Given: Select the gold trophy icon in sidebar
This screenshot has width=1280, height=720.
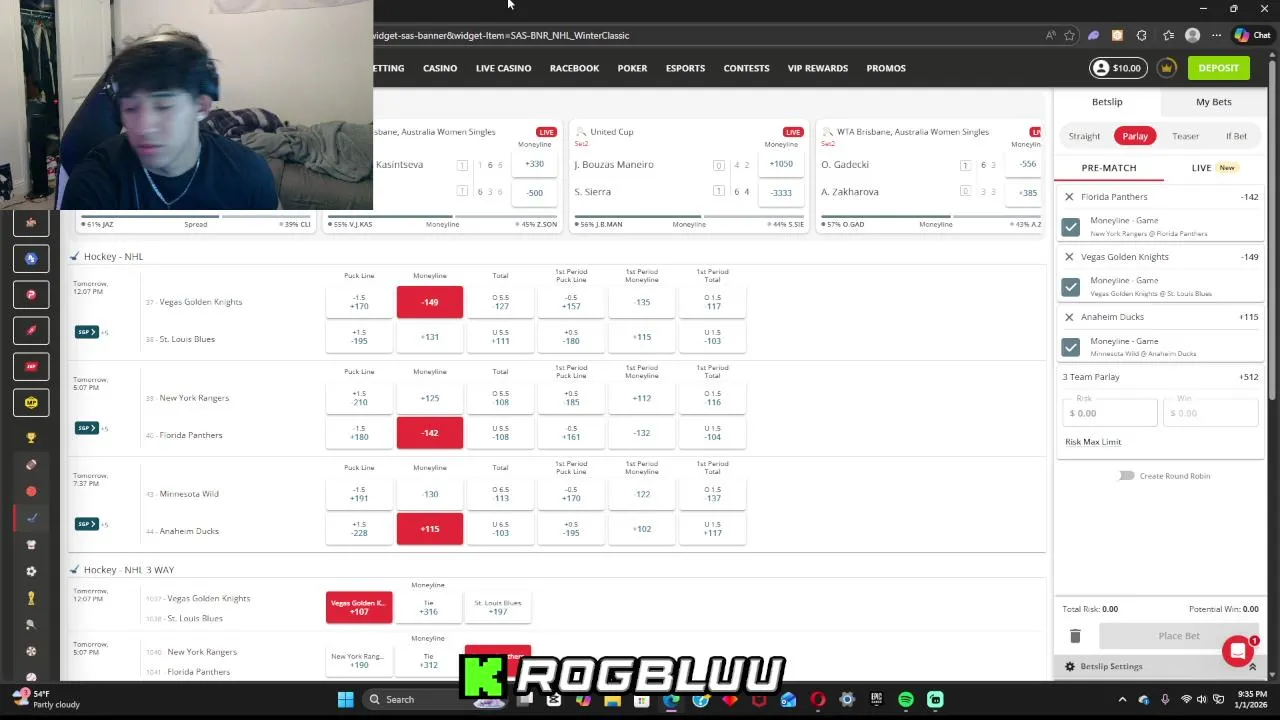Looking at the screenshot, I should click(31, 437).
